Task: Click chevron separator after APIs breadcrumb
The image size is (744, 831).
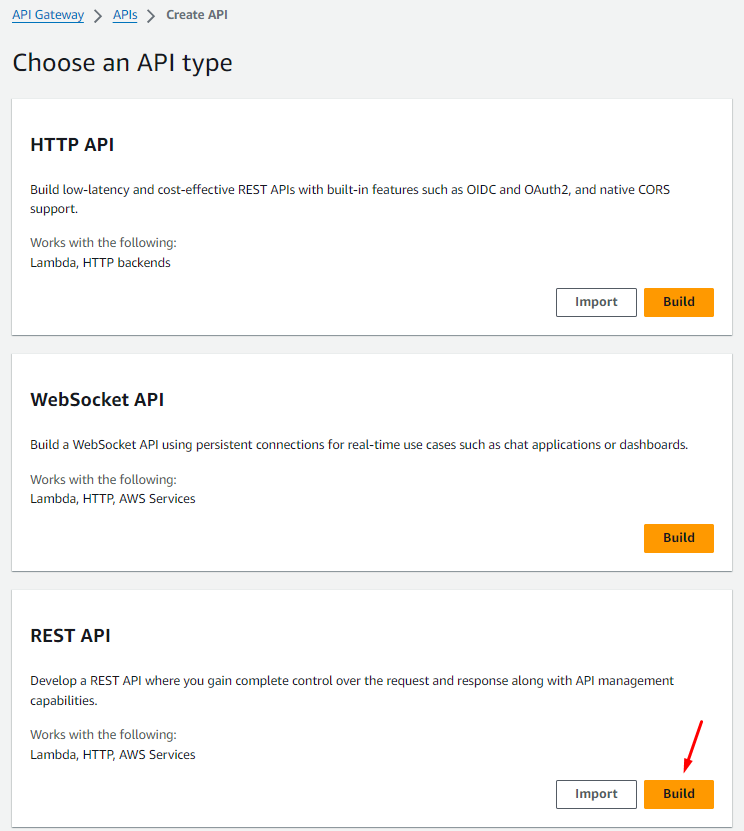Action: tap(152, 16)
